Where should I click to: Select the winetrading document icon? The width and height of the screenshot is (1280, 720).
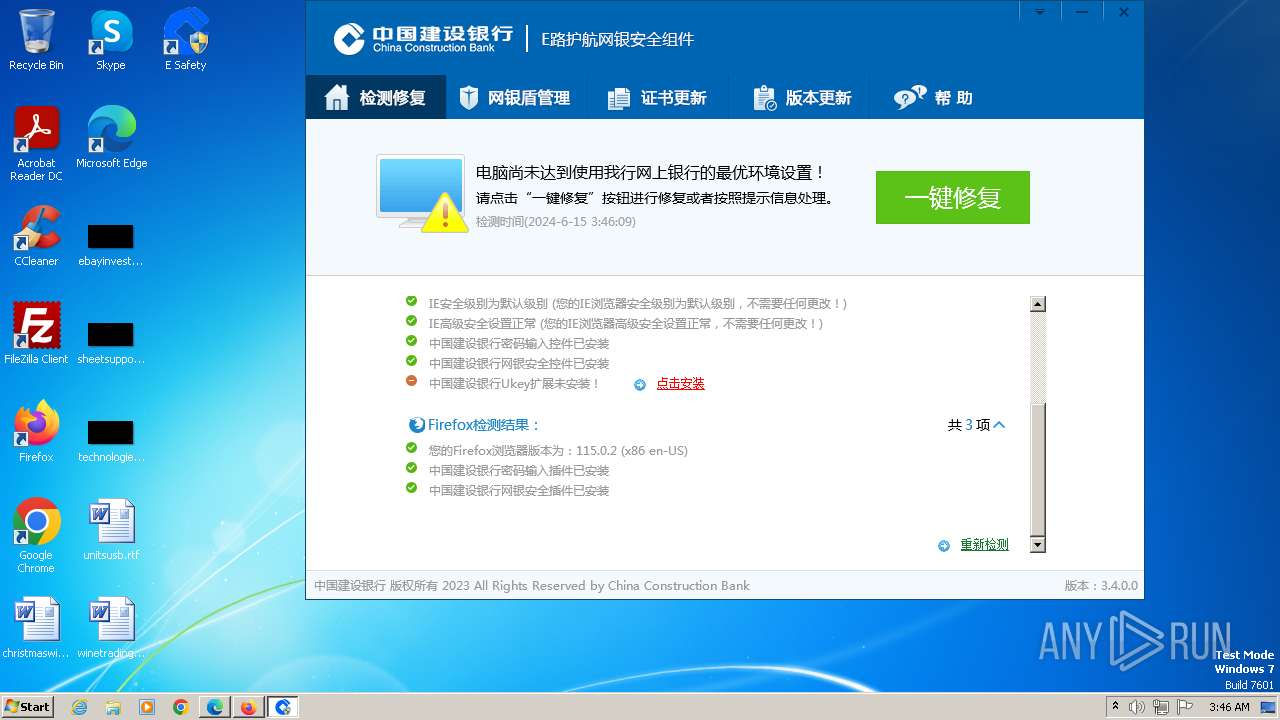tap(111, 628)
